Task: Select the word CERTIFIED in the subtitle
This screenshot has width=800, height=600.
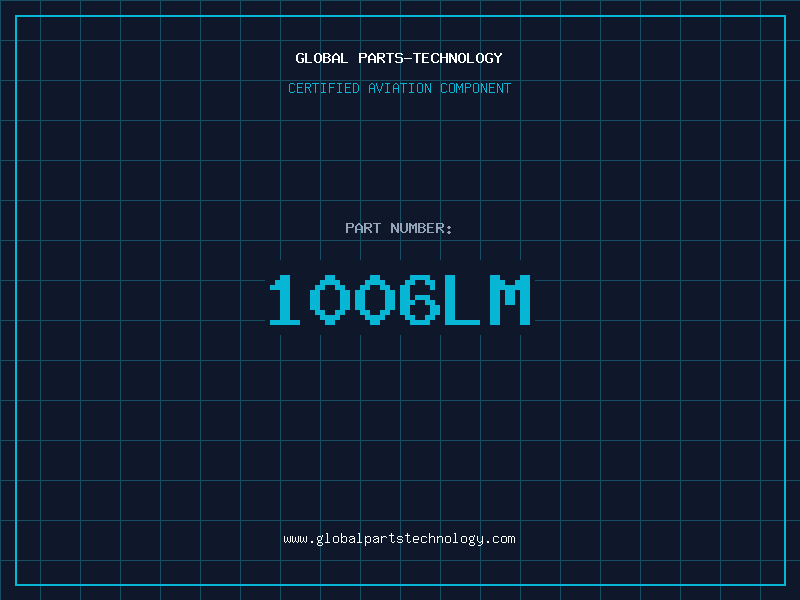Action: [324, 88]
